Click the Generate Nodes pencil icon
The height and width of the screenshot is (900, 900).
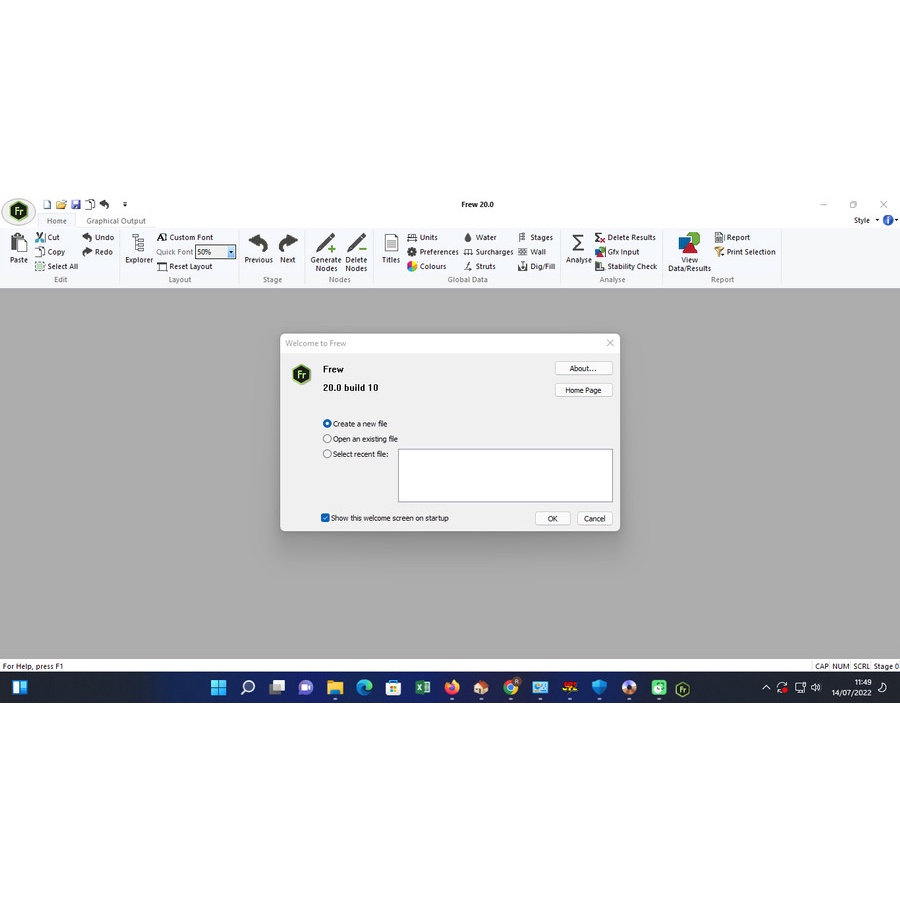(x=325, y=243)
